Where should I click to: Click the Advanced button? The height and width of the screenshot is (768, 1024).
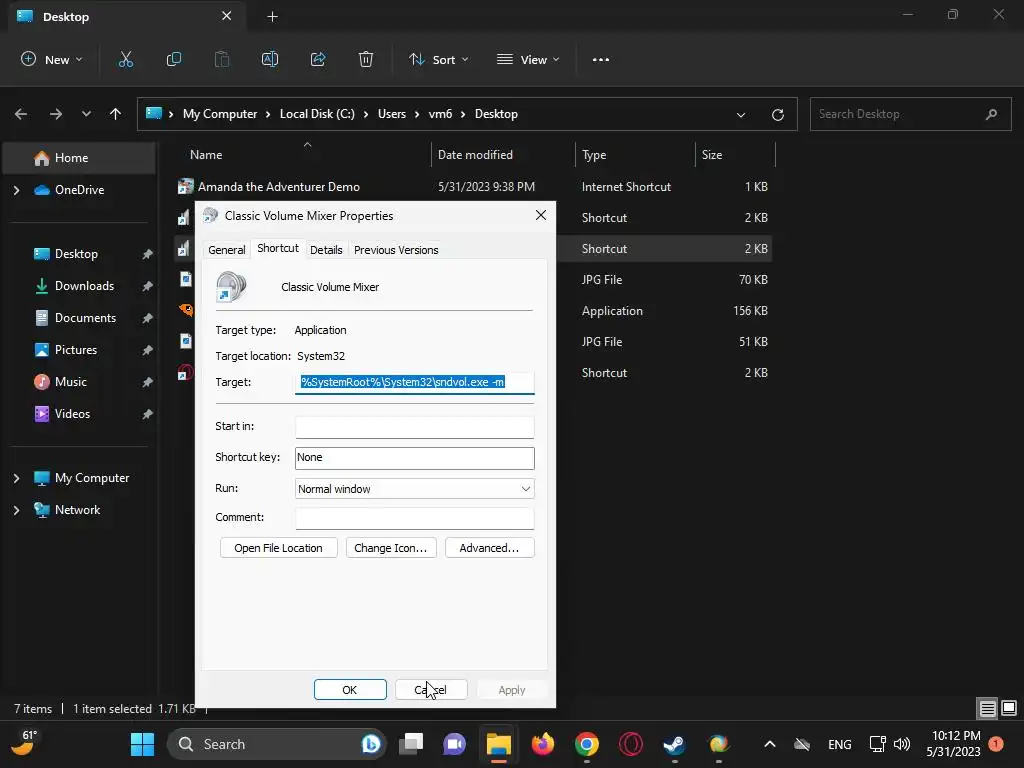(489, 548)
